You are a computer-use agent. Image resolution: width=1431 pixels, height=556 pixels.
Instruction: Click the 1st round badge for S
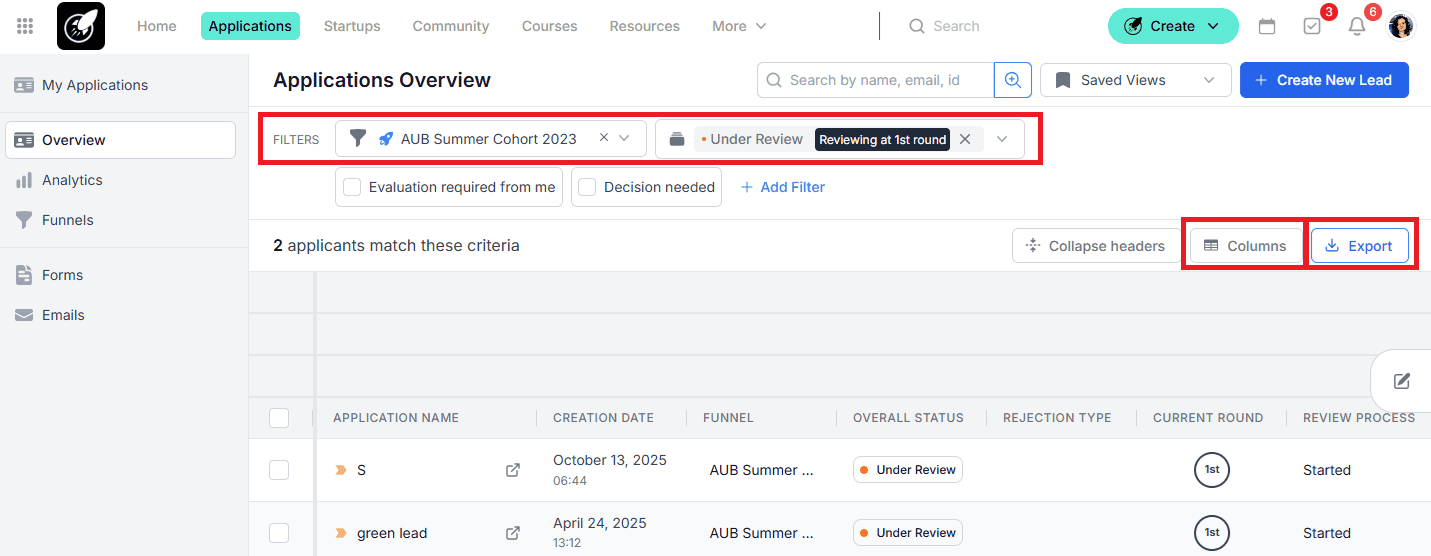point(1212,470)
